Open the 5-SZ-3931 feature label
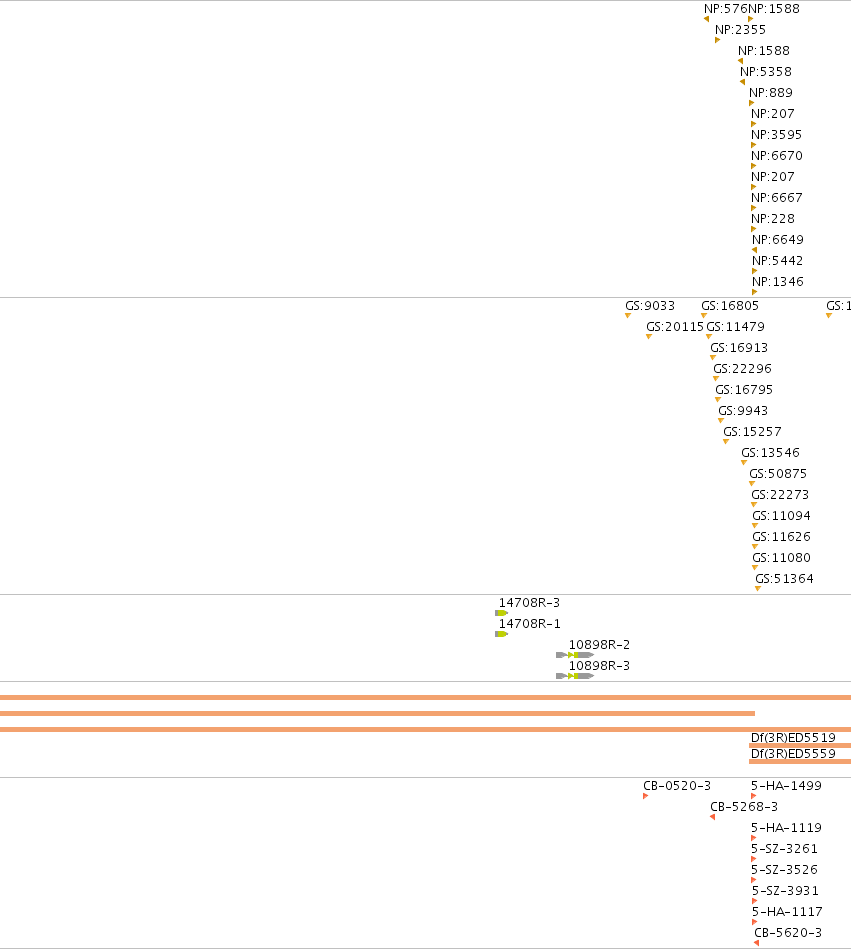Viewport: 851px width, 949px height. [785, 890]
